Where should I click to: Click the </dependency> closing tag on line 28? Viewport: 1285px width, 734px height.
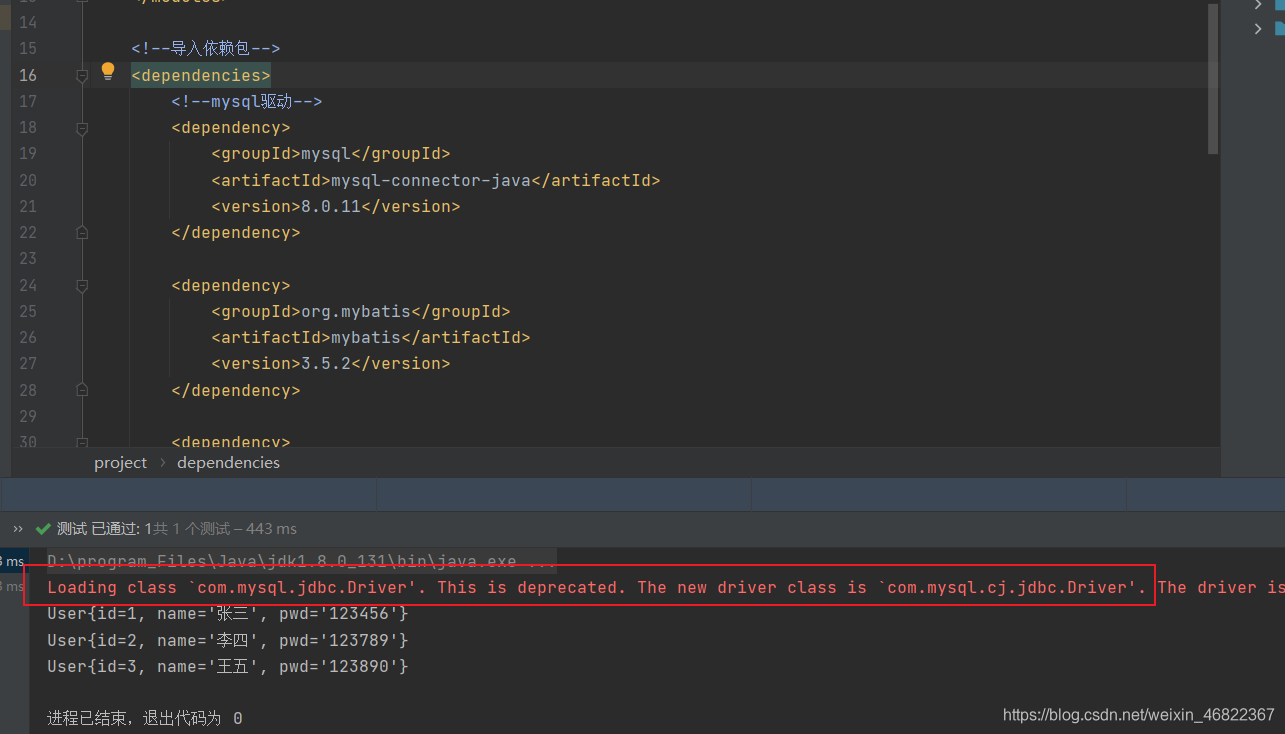[236, 390]
